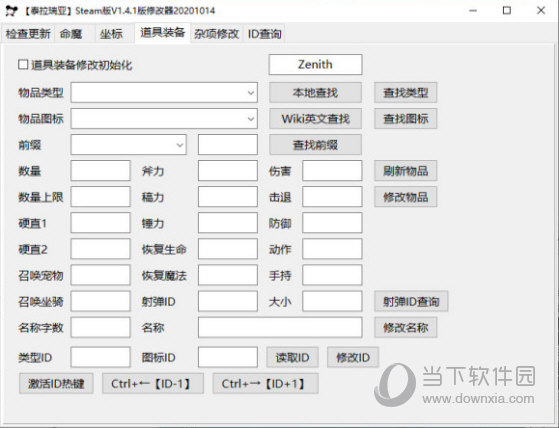Click the 查找类型 button
The width and height of the screenshot is (559, 428).
[405, 93]
